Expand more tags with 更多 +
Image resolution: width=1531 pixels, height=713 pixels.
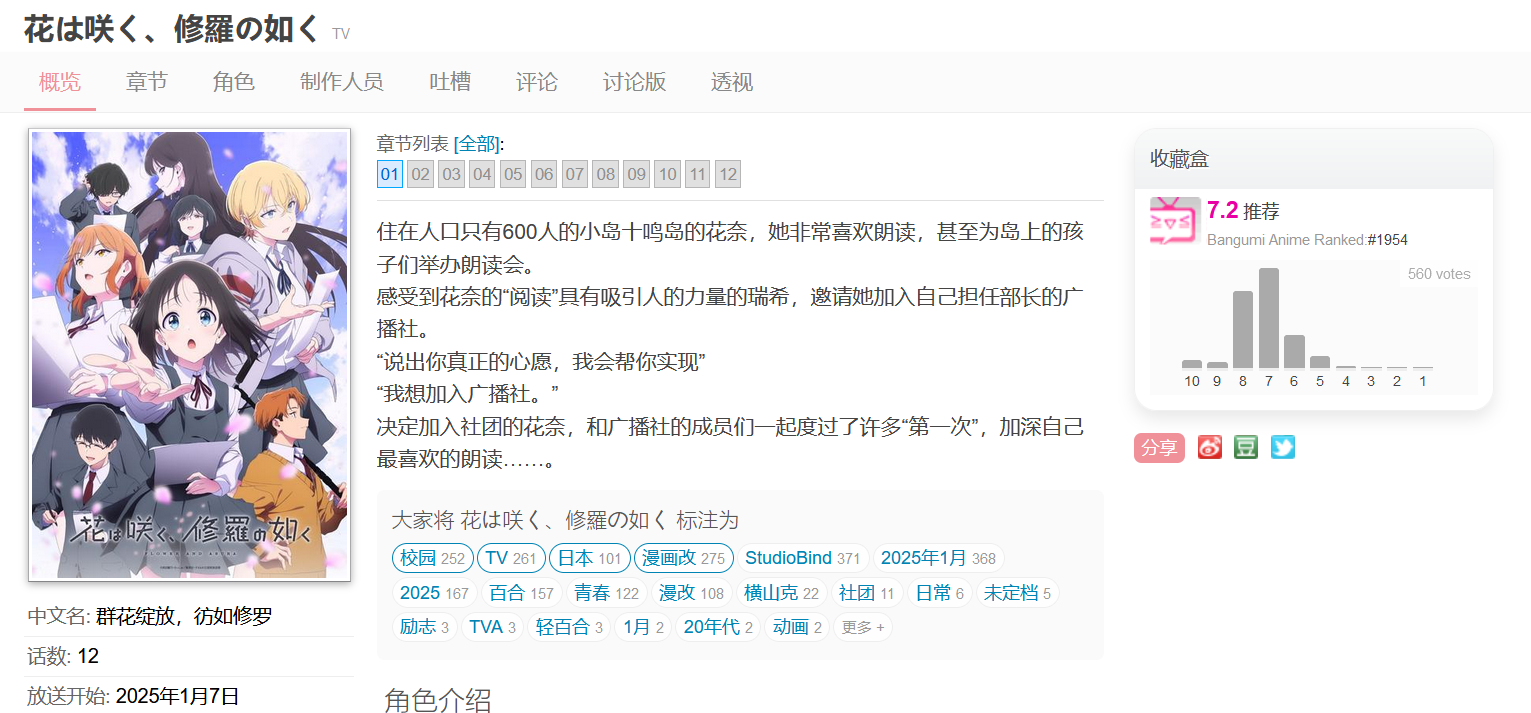pos(863,627)
